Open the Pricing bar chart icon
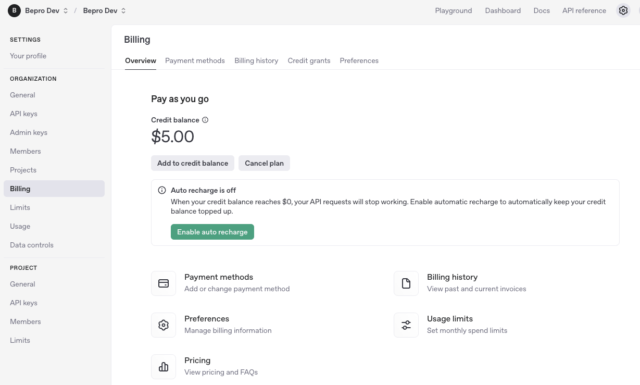 (163, 367)
